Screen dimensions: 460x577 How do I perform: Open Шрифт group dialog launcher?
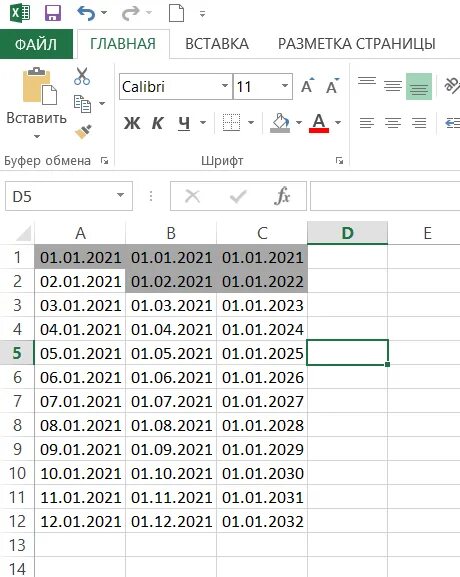pyautogui.click(x=339, y=161)
